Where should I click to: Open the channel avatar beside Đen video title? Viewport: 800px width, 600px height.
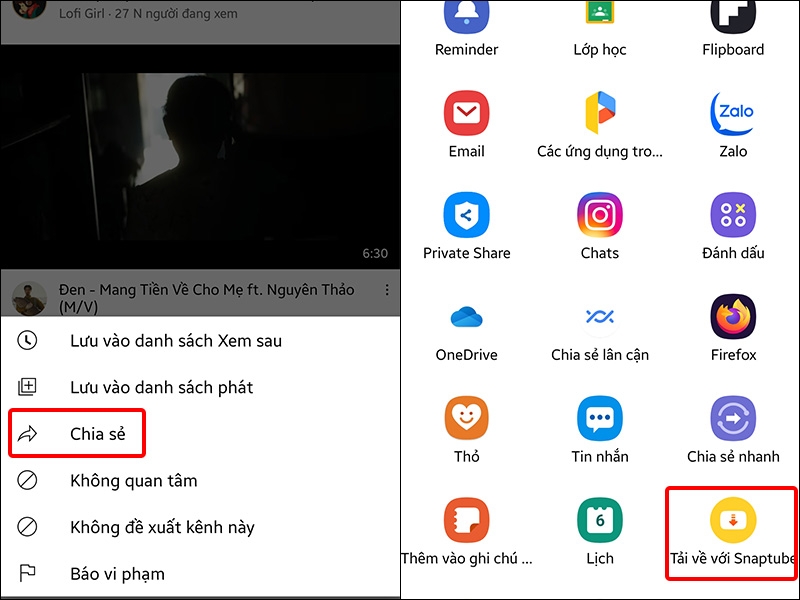(29, 298)
